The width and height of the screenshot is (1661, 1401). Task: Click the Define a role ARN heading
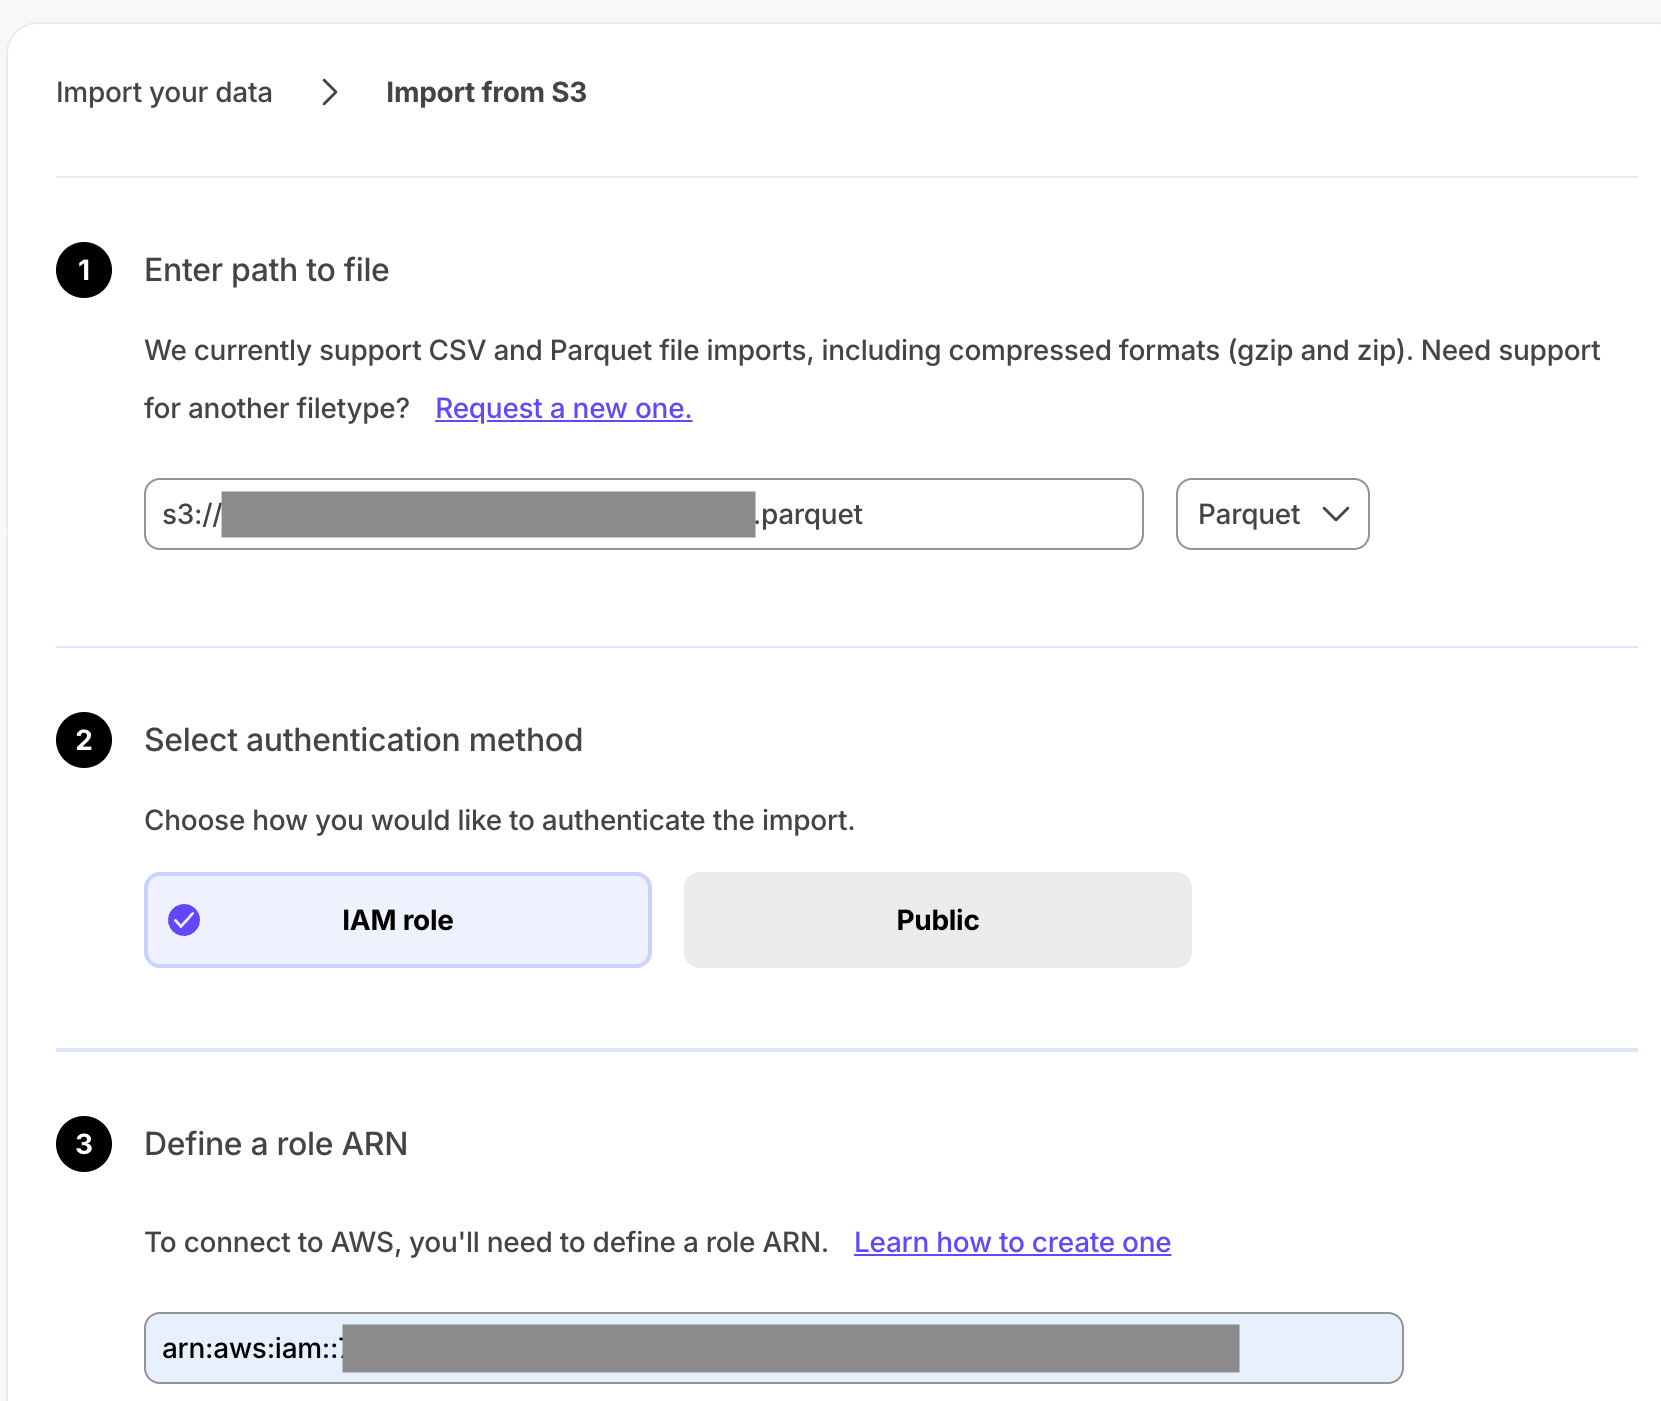click(276, 1144)
